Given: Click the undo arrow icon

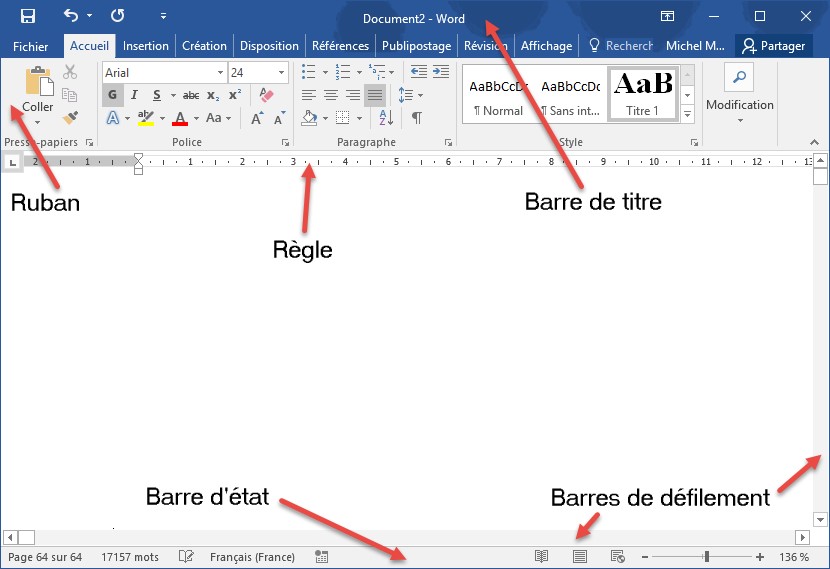Looking at the screenshot, I should (x=71, y=16).
